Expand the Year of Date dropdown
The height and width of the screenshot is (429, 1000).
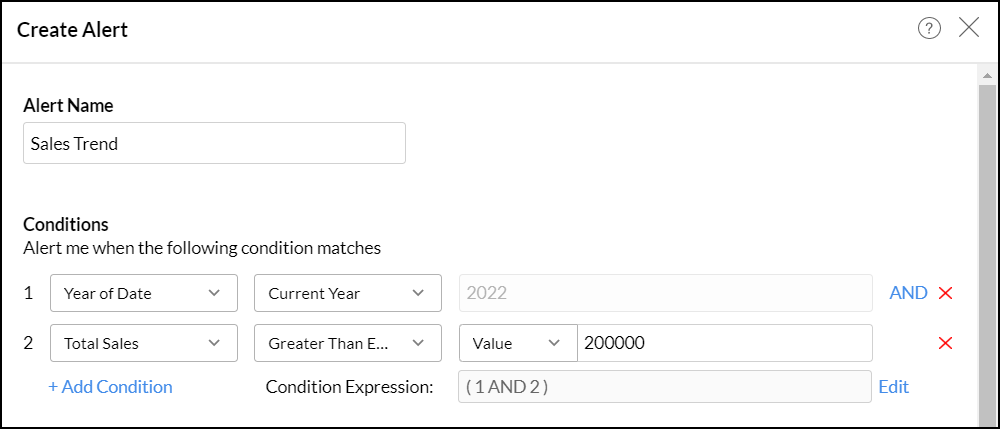coord(143,293)
